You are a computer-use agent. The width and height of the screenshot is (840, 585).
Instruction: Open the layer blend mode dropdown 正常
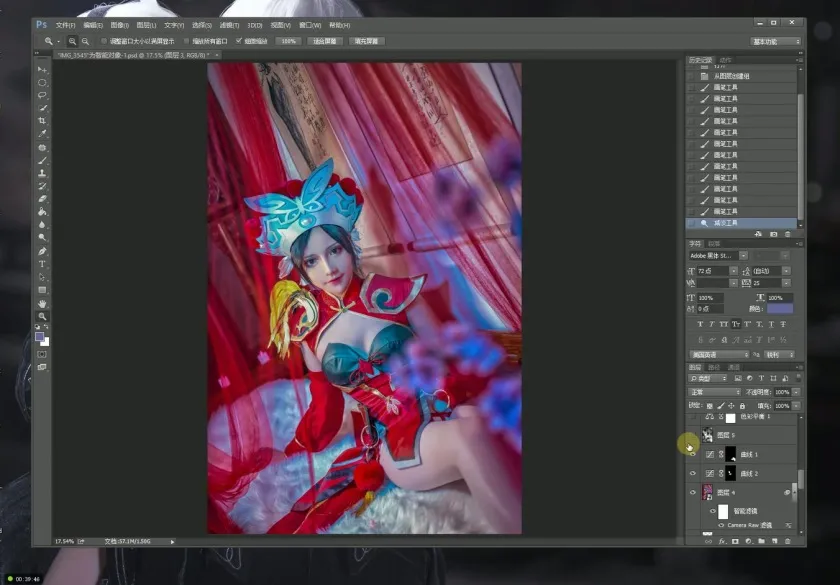coord(712,392)
